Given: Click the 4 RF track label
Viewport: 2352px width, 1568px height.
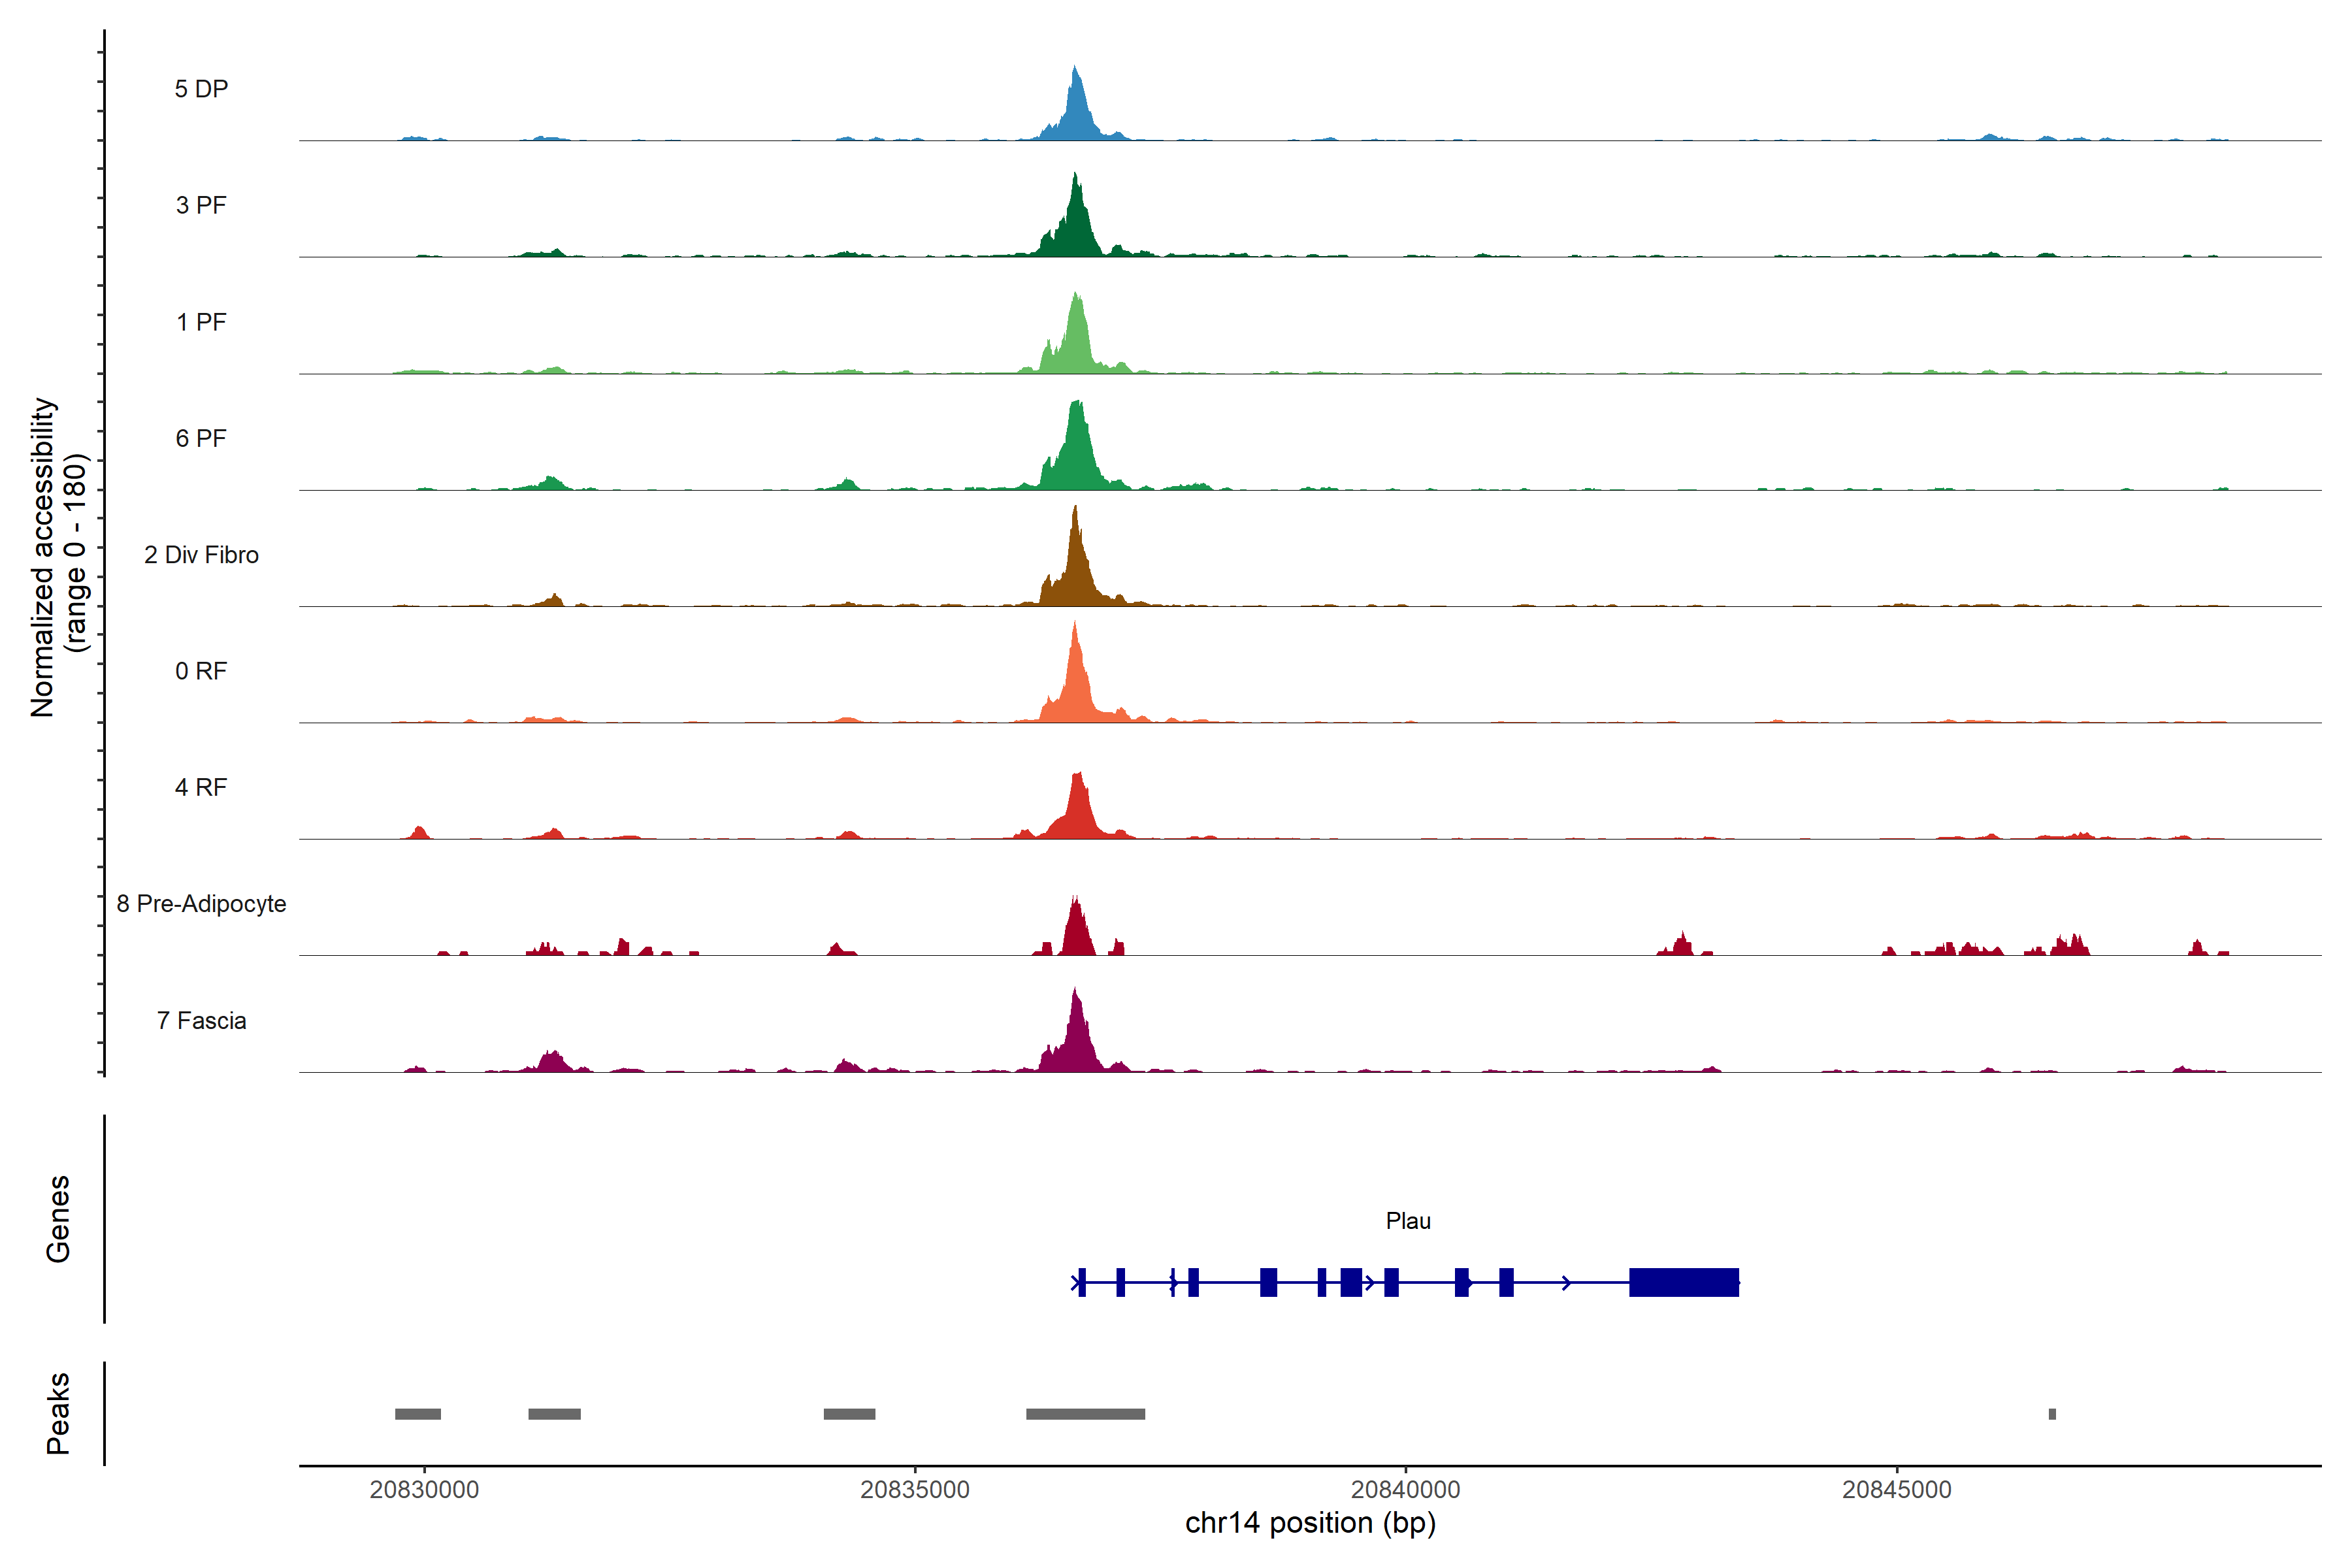Looking at the screenshot, I should 201,787.
